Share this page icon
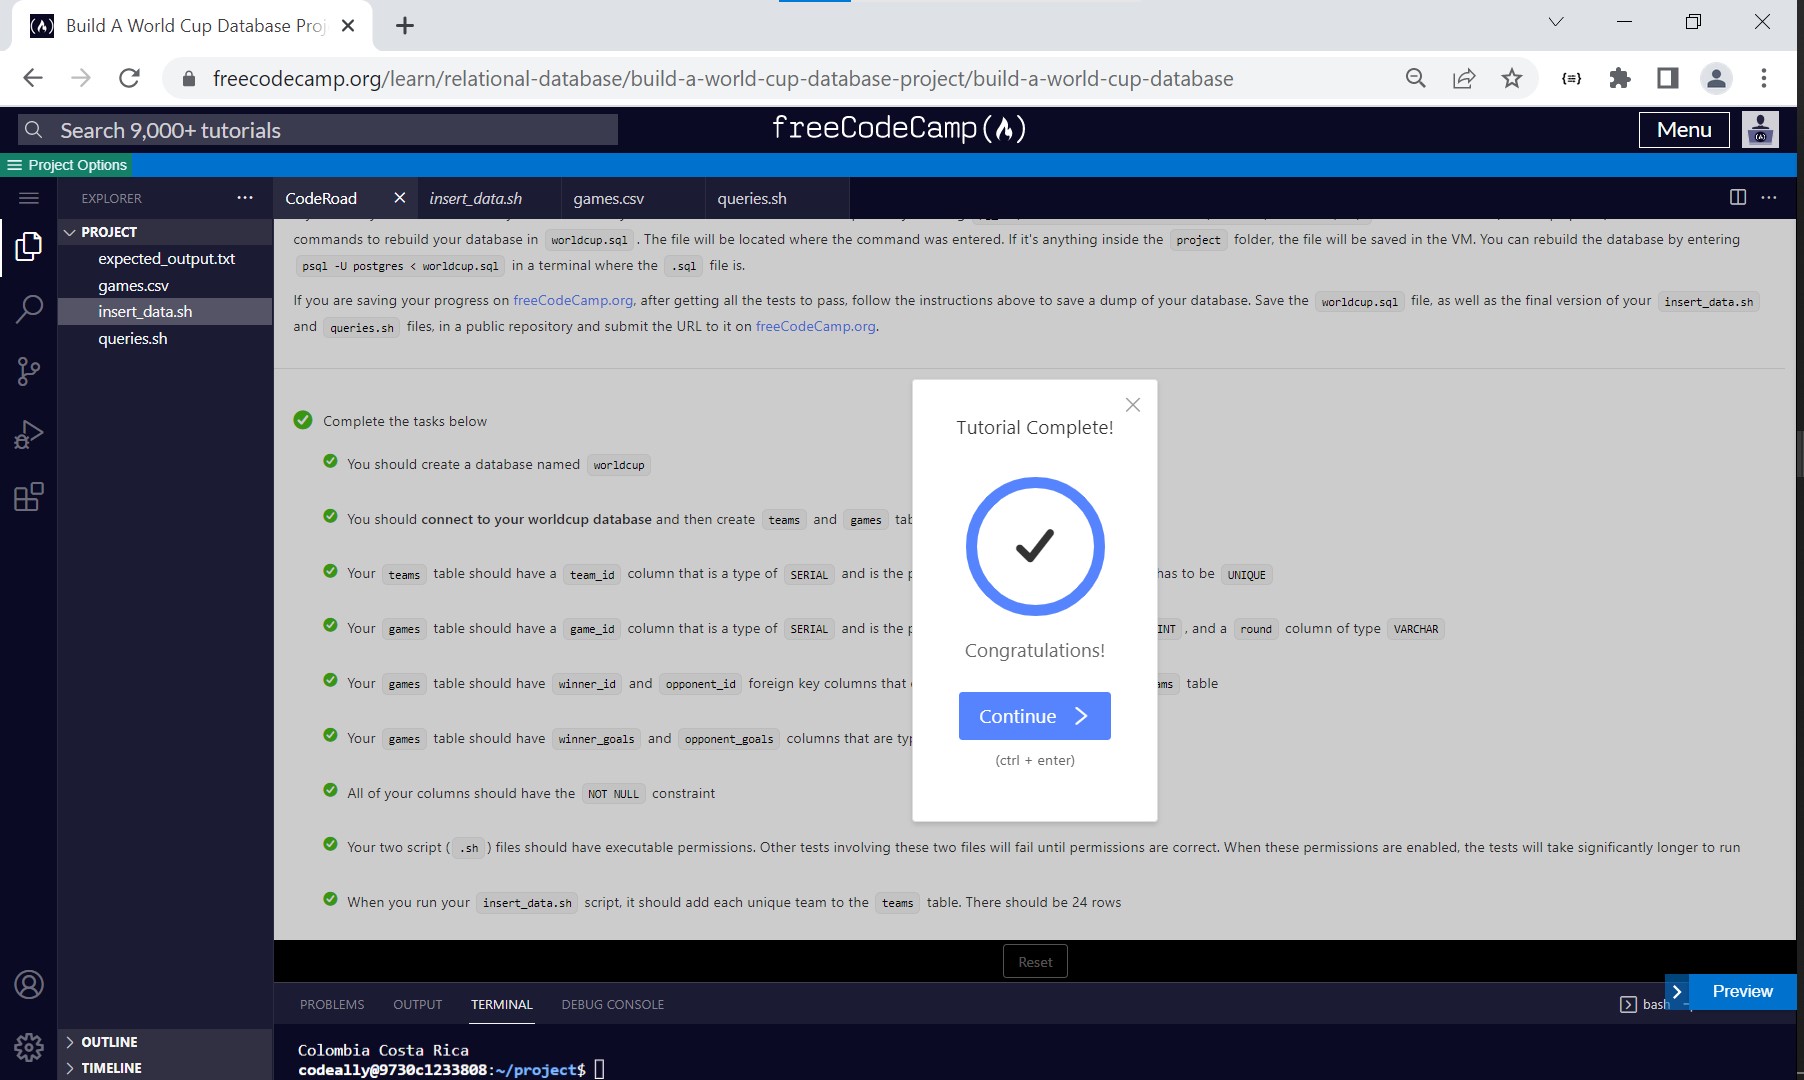The image size is (1804, 1080). pos(1464,78)
